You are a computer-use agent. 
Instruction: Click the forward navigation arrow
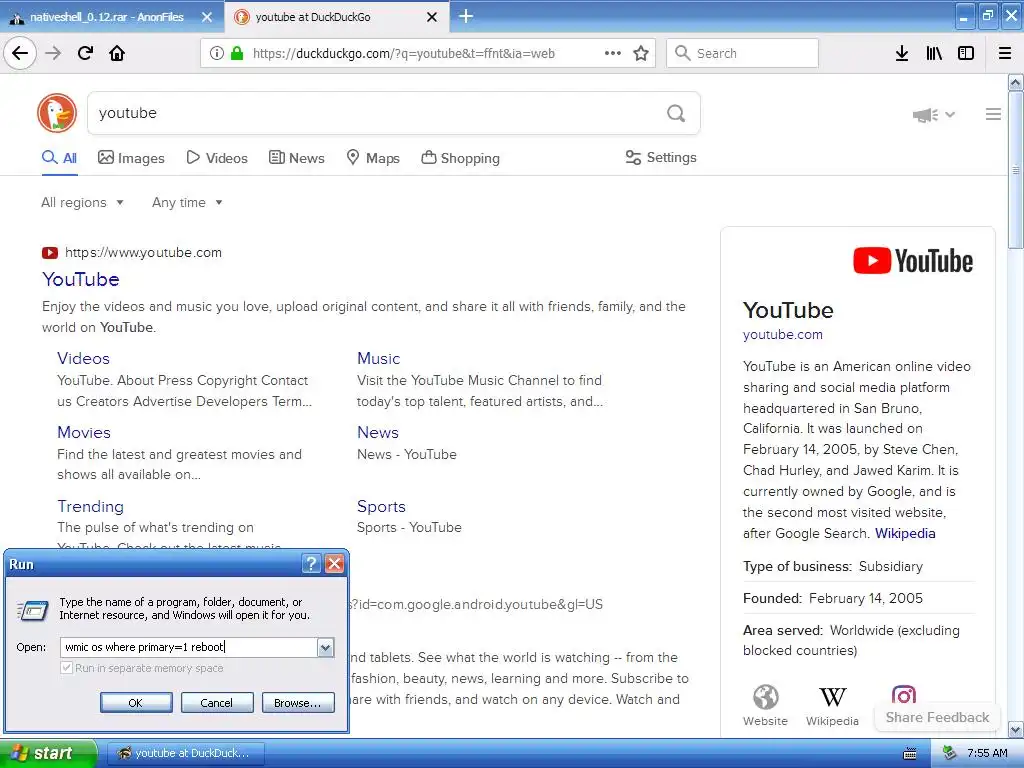pyautogui.click(x=53, y=53)
